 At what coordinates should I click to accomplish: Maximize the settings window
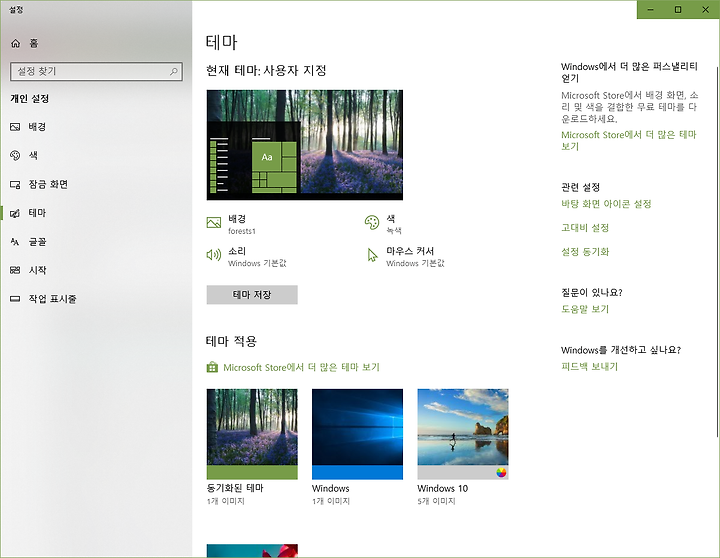coord(678,10)
